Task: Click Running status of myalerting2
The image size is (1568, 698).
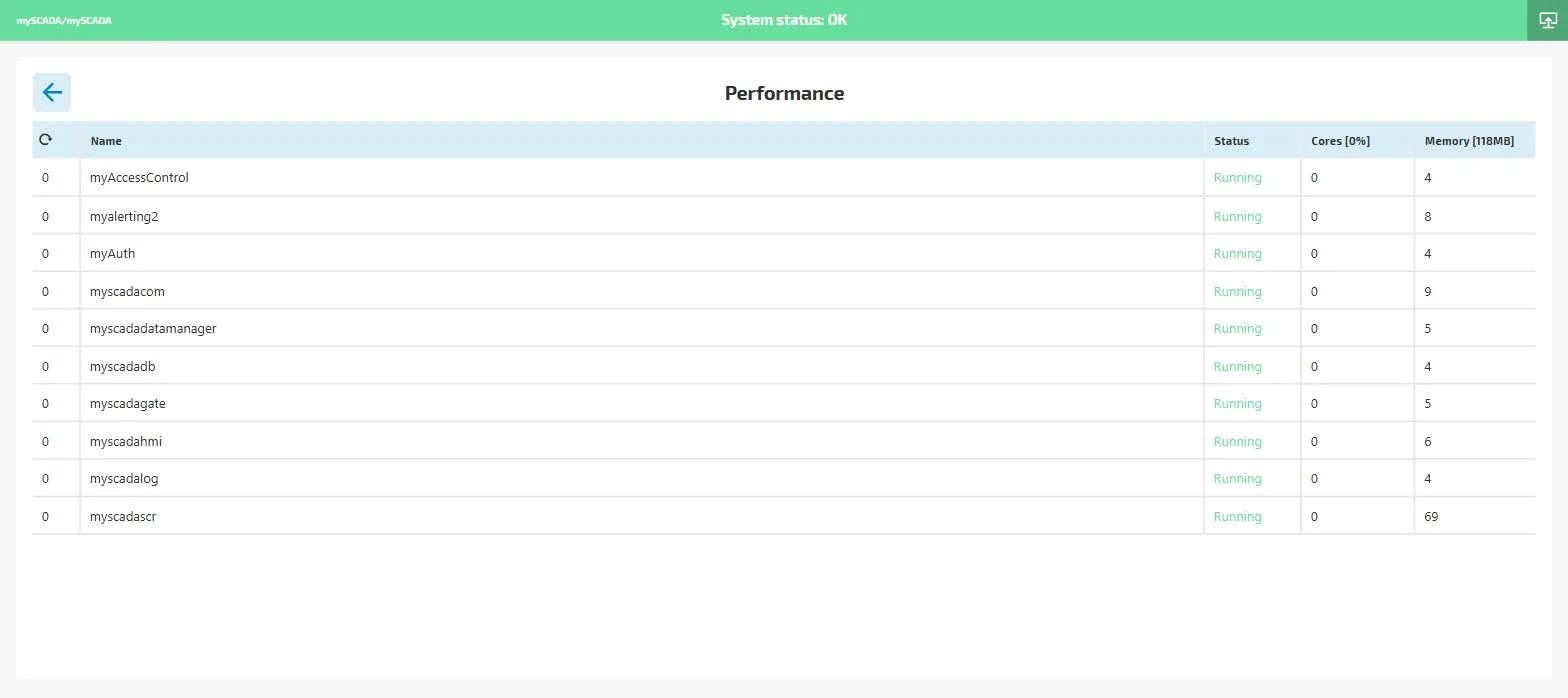Action: click(1237, 216)
